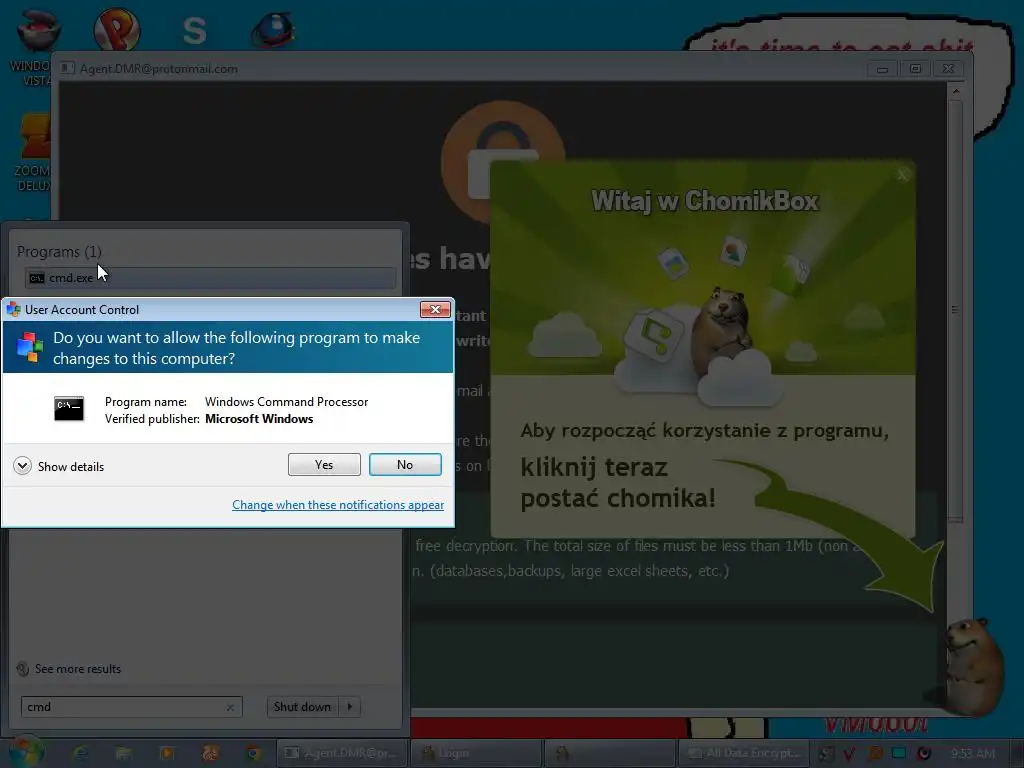Click the red V icon in system tray
The image size is (1024, 768).
pos(849,754)
